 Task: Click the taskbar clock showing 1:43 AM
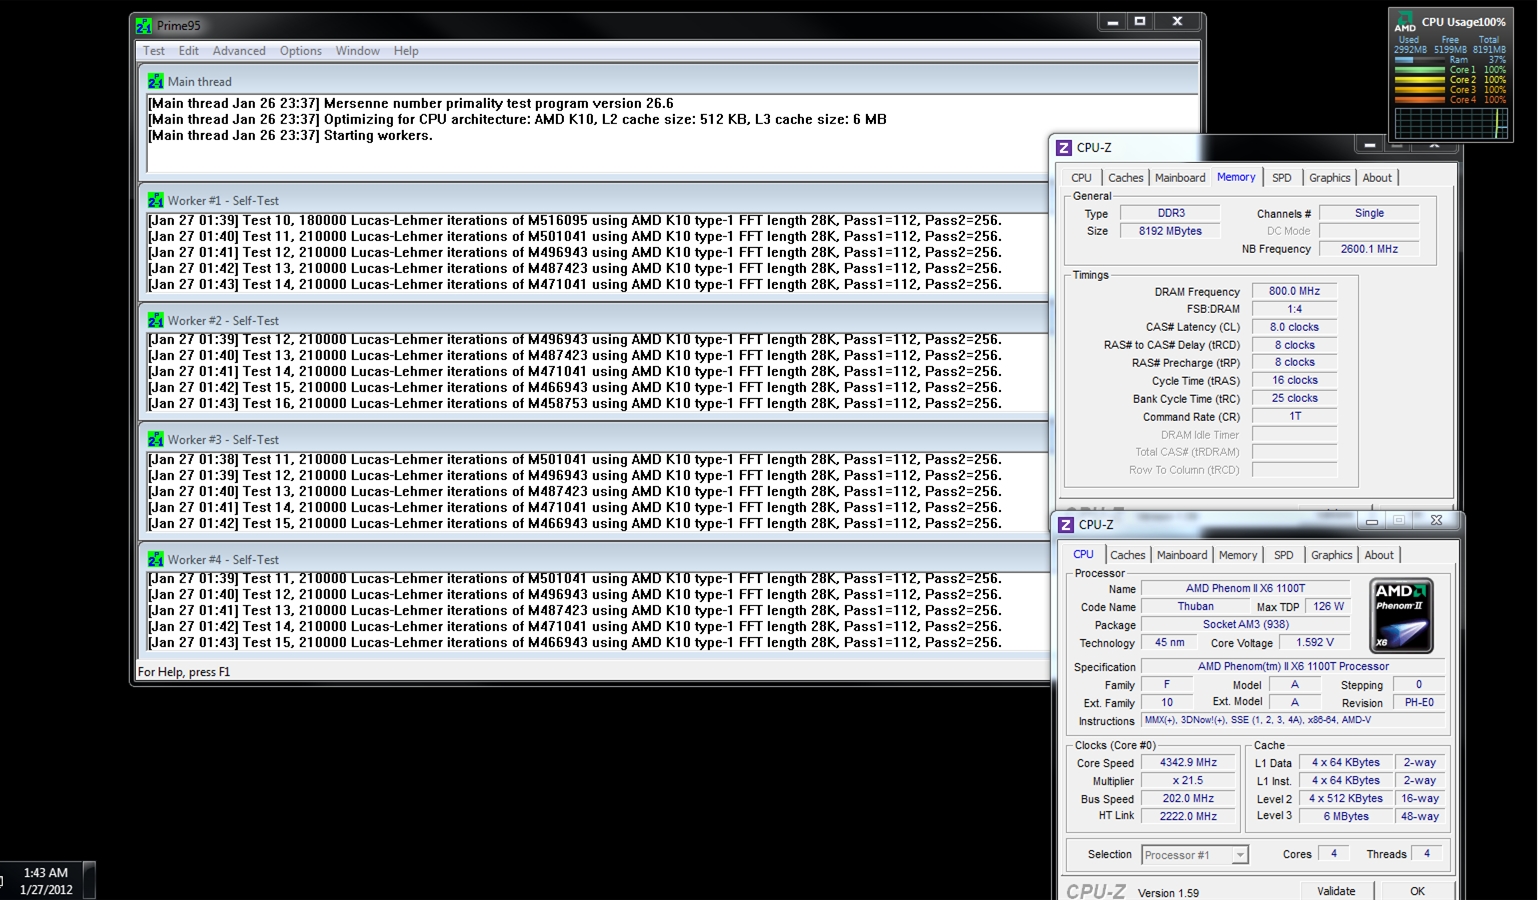click(x=46, y=881)
